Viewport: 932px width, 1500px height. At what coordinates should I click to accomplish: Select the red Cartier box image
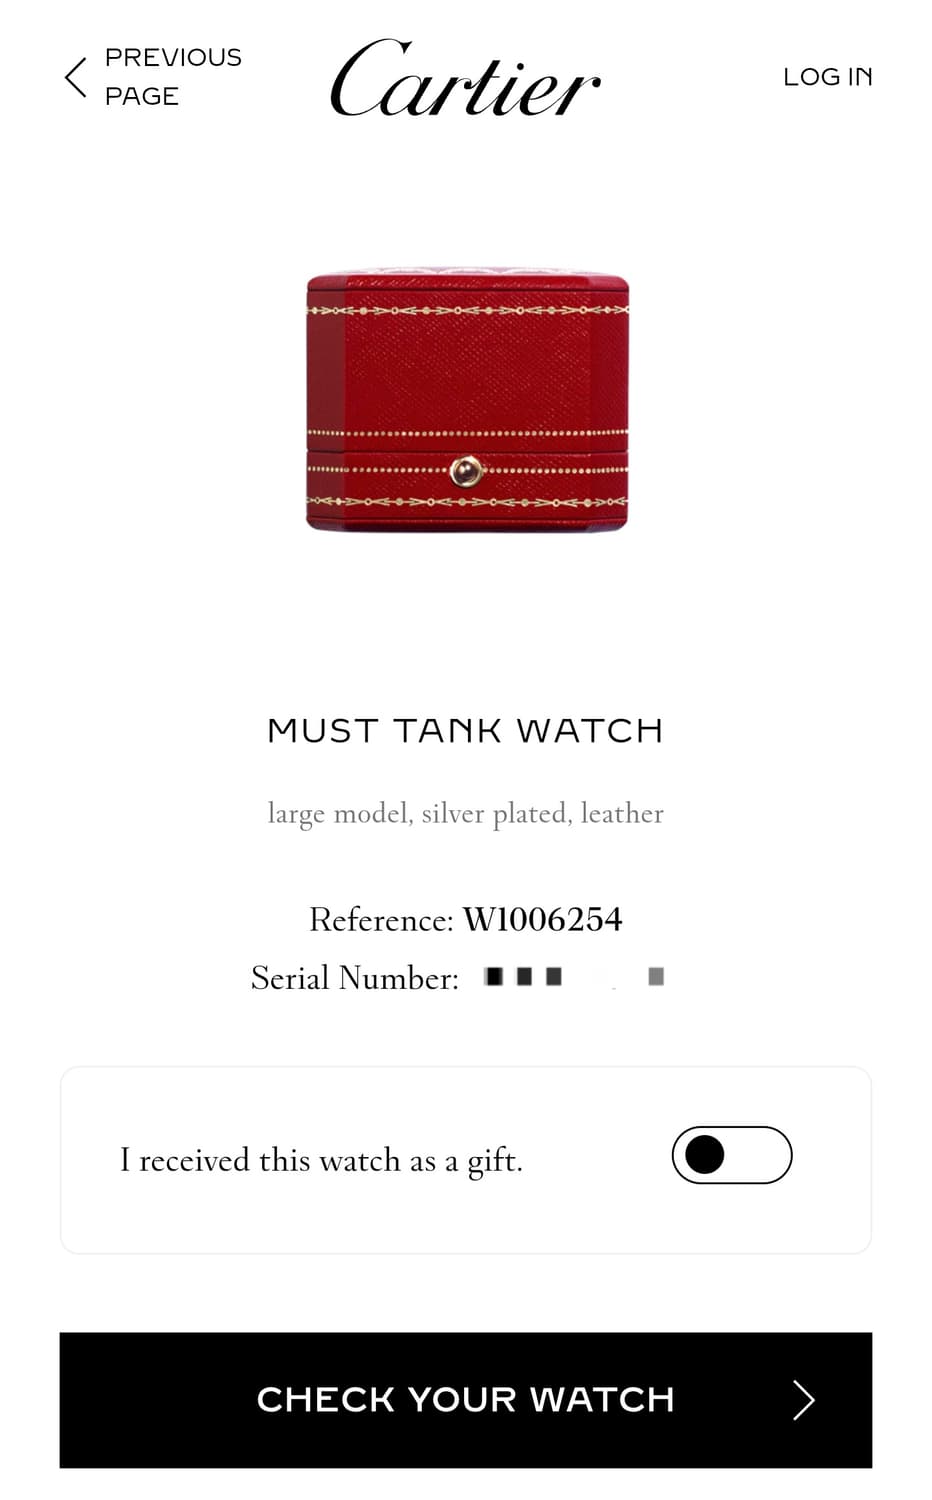(x=467, y=400)
